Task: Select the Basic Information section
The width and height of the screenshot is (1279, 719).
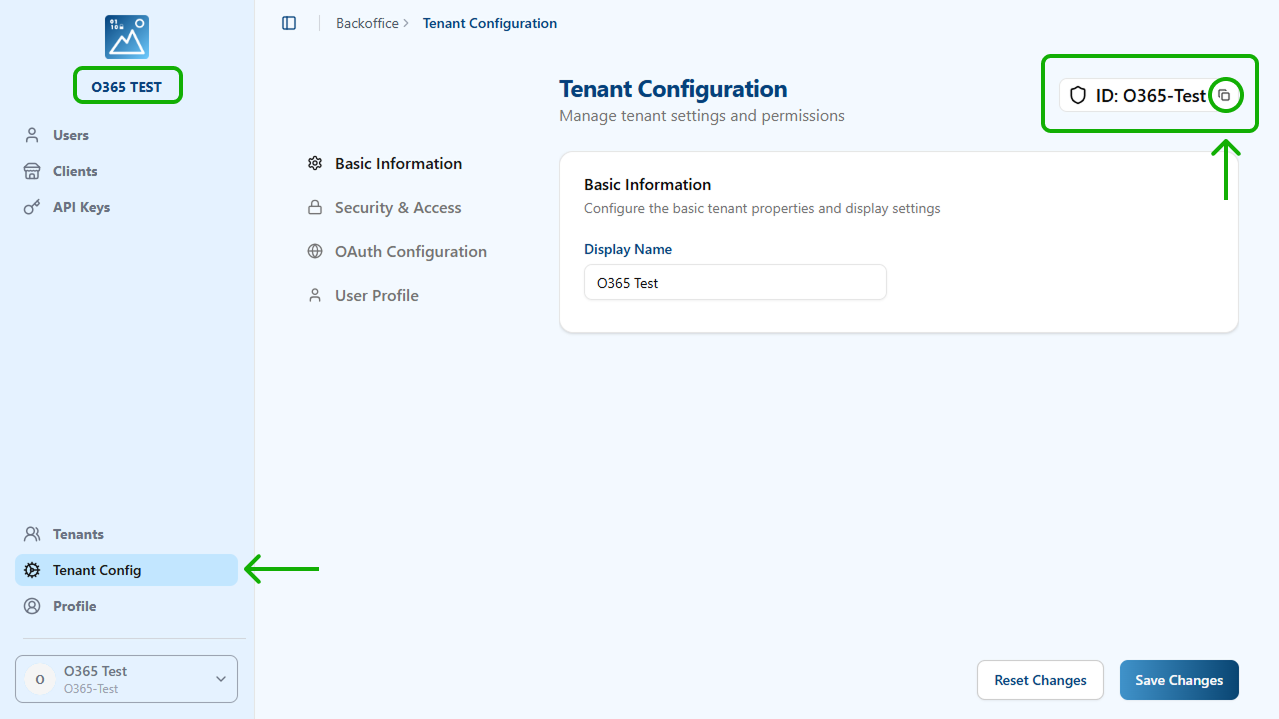Action: pyautogui.click(x=398, y=164)
